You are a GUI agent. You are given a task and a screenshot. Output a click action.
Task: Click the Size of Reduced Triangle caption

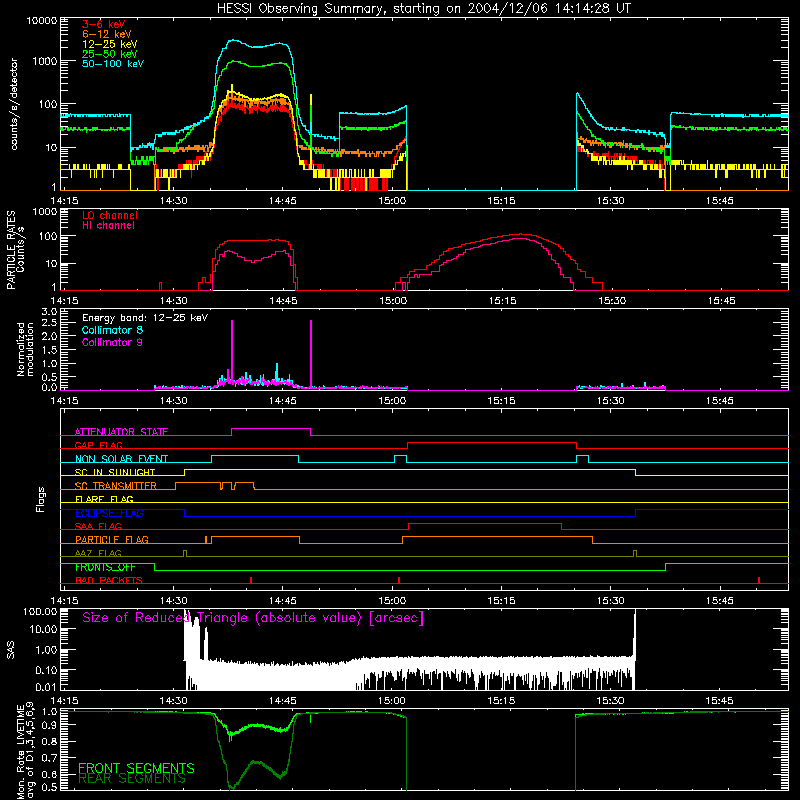point(253,618)
